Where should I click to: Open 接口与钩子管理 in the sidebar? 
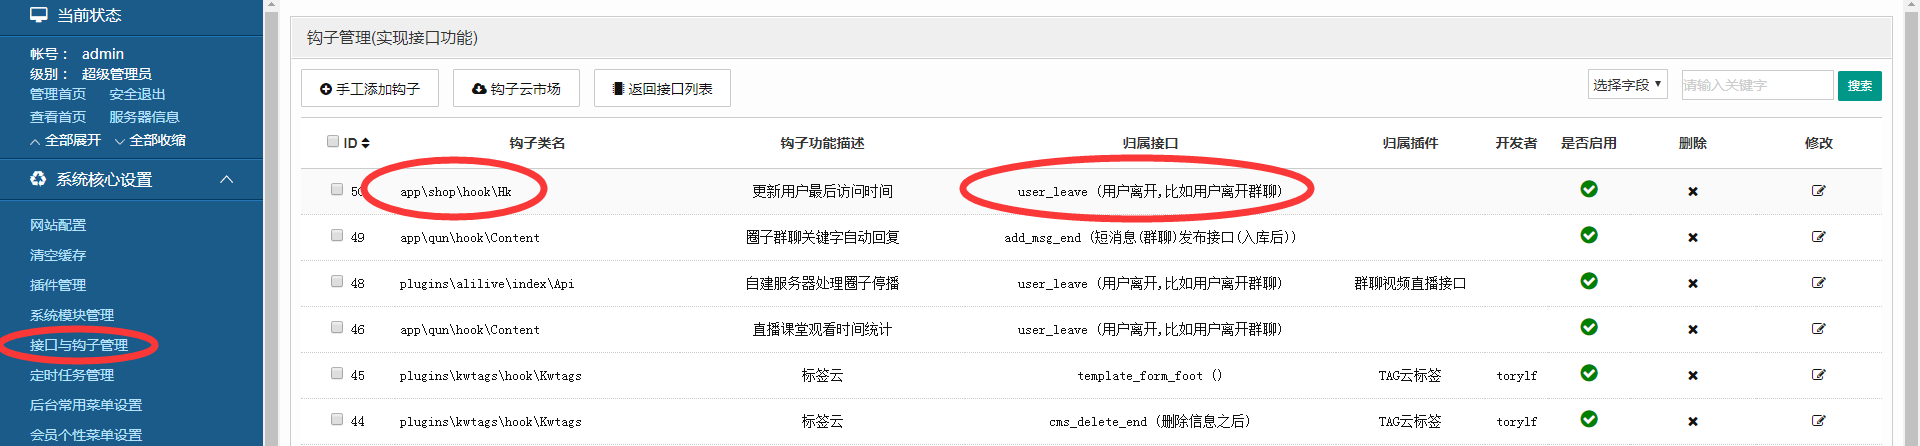click(x=79, y=345)
